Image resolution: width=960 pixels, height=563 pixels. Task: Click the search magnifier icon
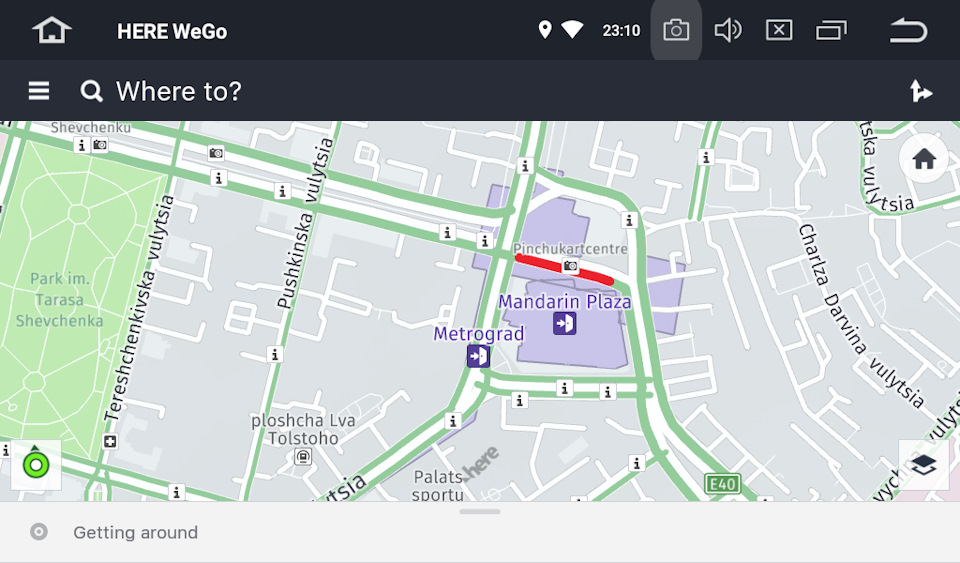coord(91,91)
